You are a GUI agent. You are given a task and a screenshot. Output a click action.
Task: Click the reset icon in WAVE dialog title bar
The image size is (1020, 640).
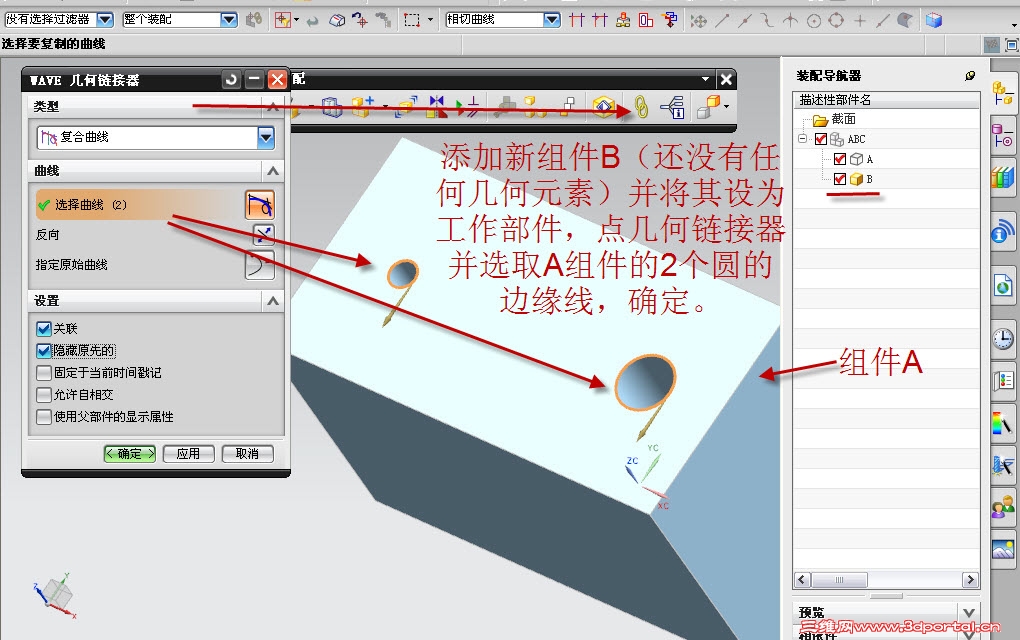[231, 79]
